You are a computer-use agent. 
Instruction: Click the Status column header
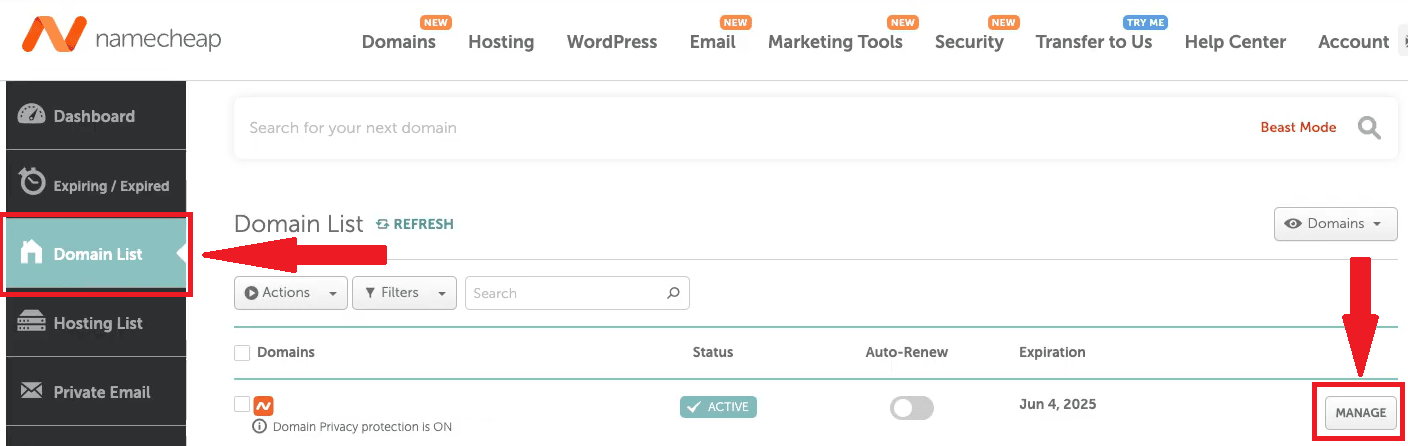713,352
